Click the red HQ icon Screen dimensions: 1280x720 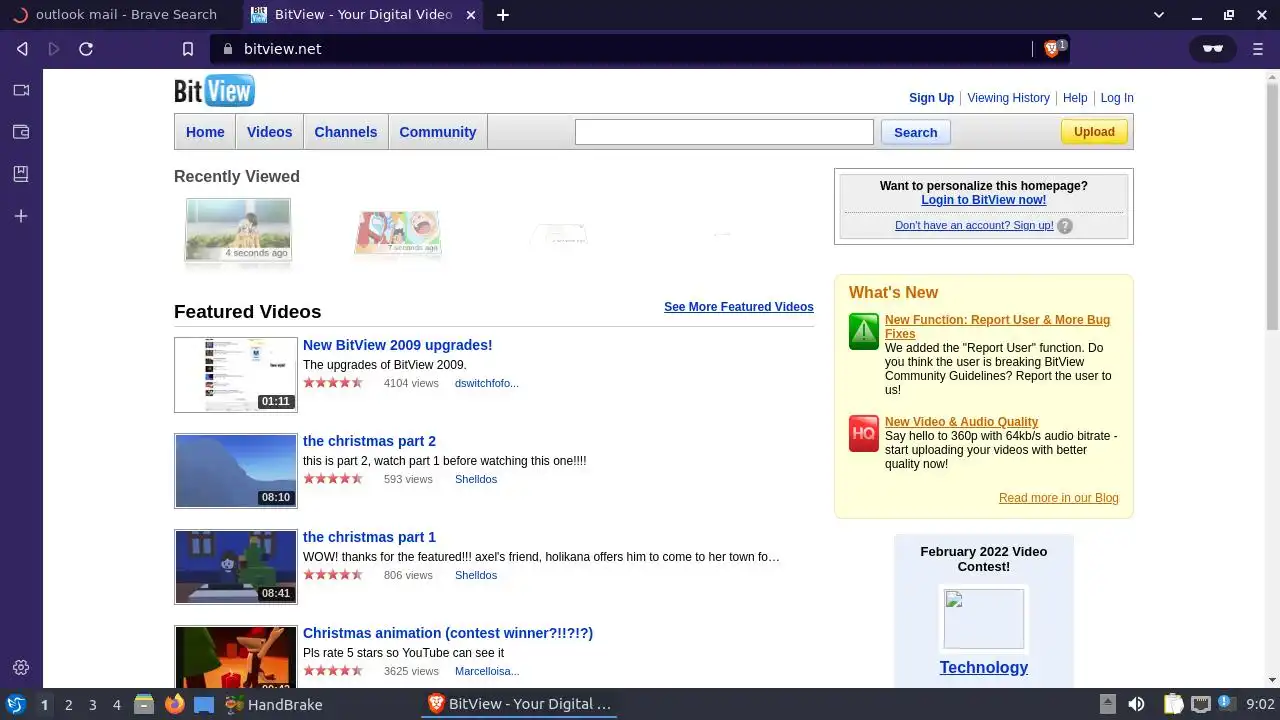(864, 434)
